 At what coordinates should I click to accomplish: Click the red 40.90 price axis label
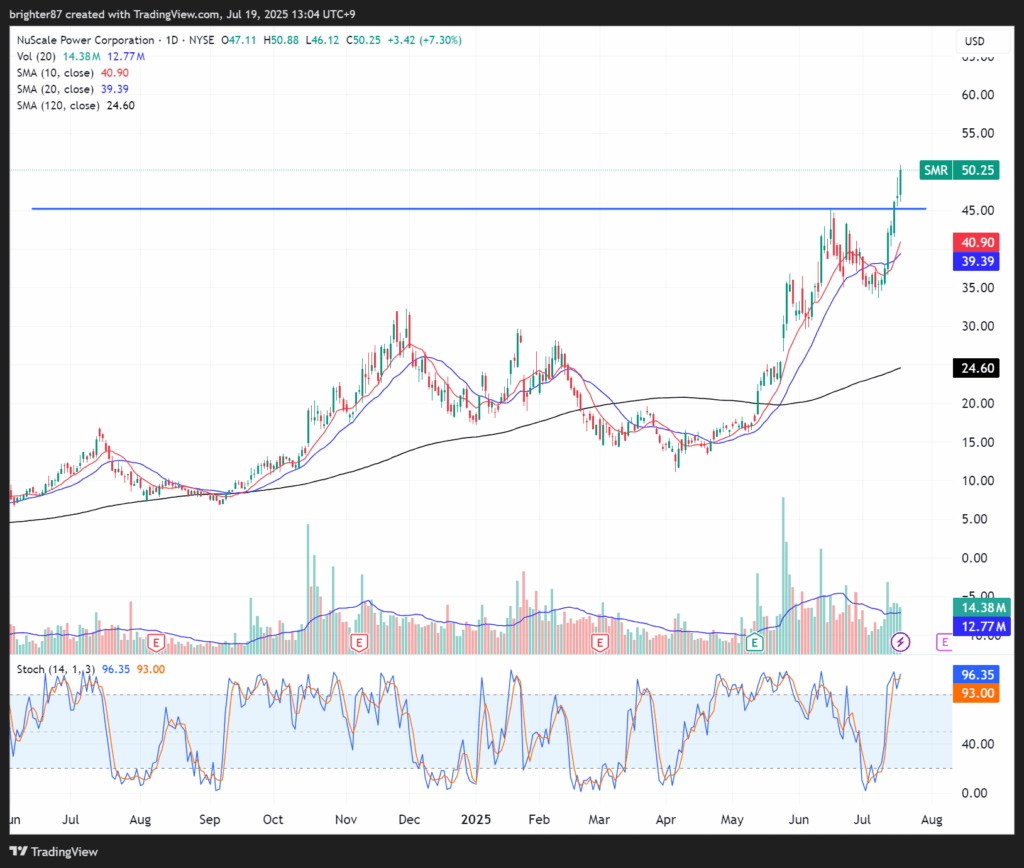pos(977,242)
